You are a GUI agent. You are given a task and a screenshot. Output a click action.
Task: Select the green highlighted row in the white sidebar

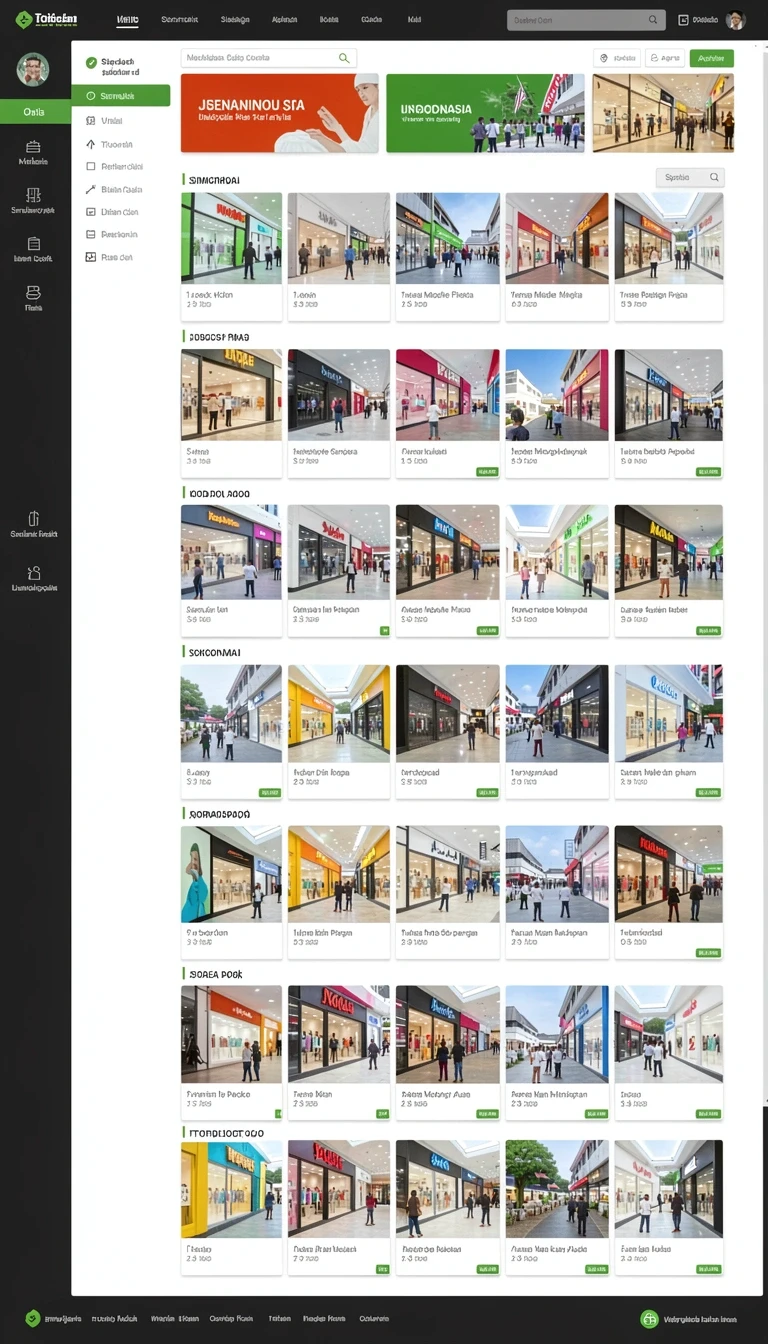121,96
